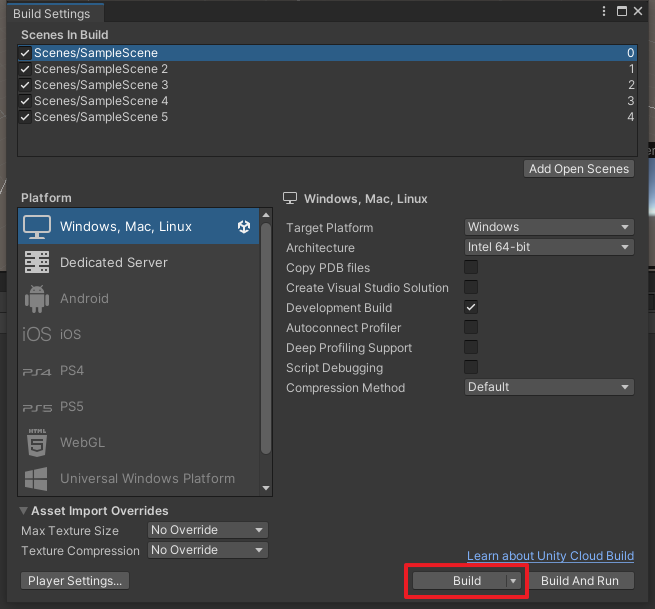Viewport: 655px width, 609px height.
Task: Click the platform list scrollbar thumb
Action: pyautogui.click(x=266, y=338)
